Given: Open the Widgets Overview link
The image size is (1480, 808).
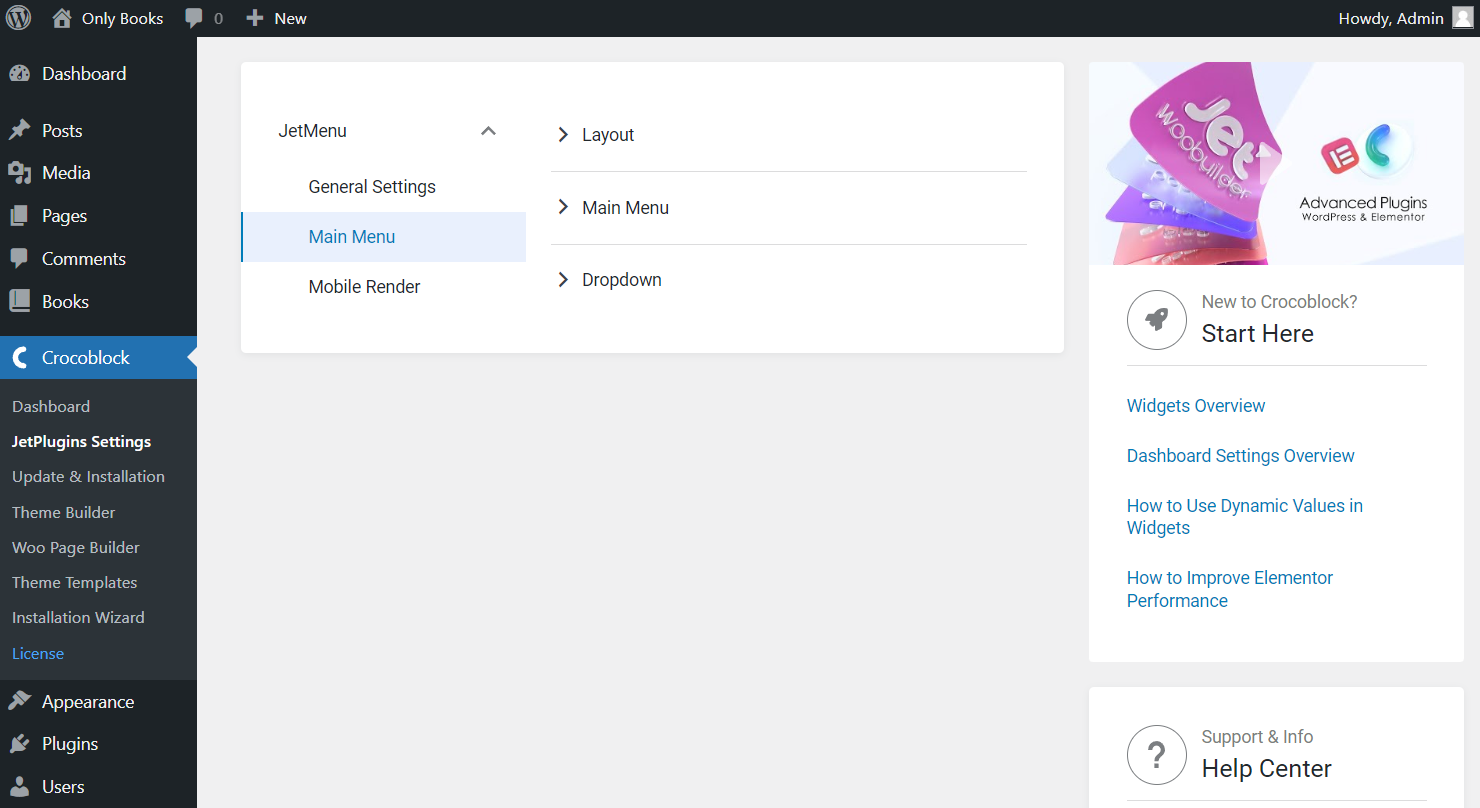Looking at the screenshot, I should (x=1196, y=406).
